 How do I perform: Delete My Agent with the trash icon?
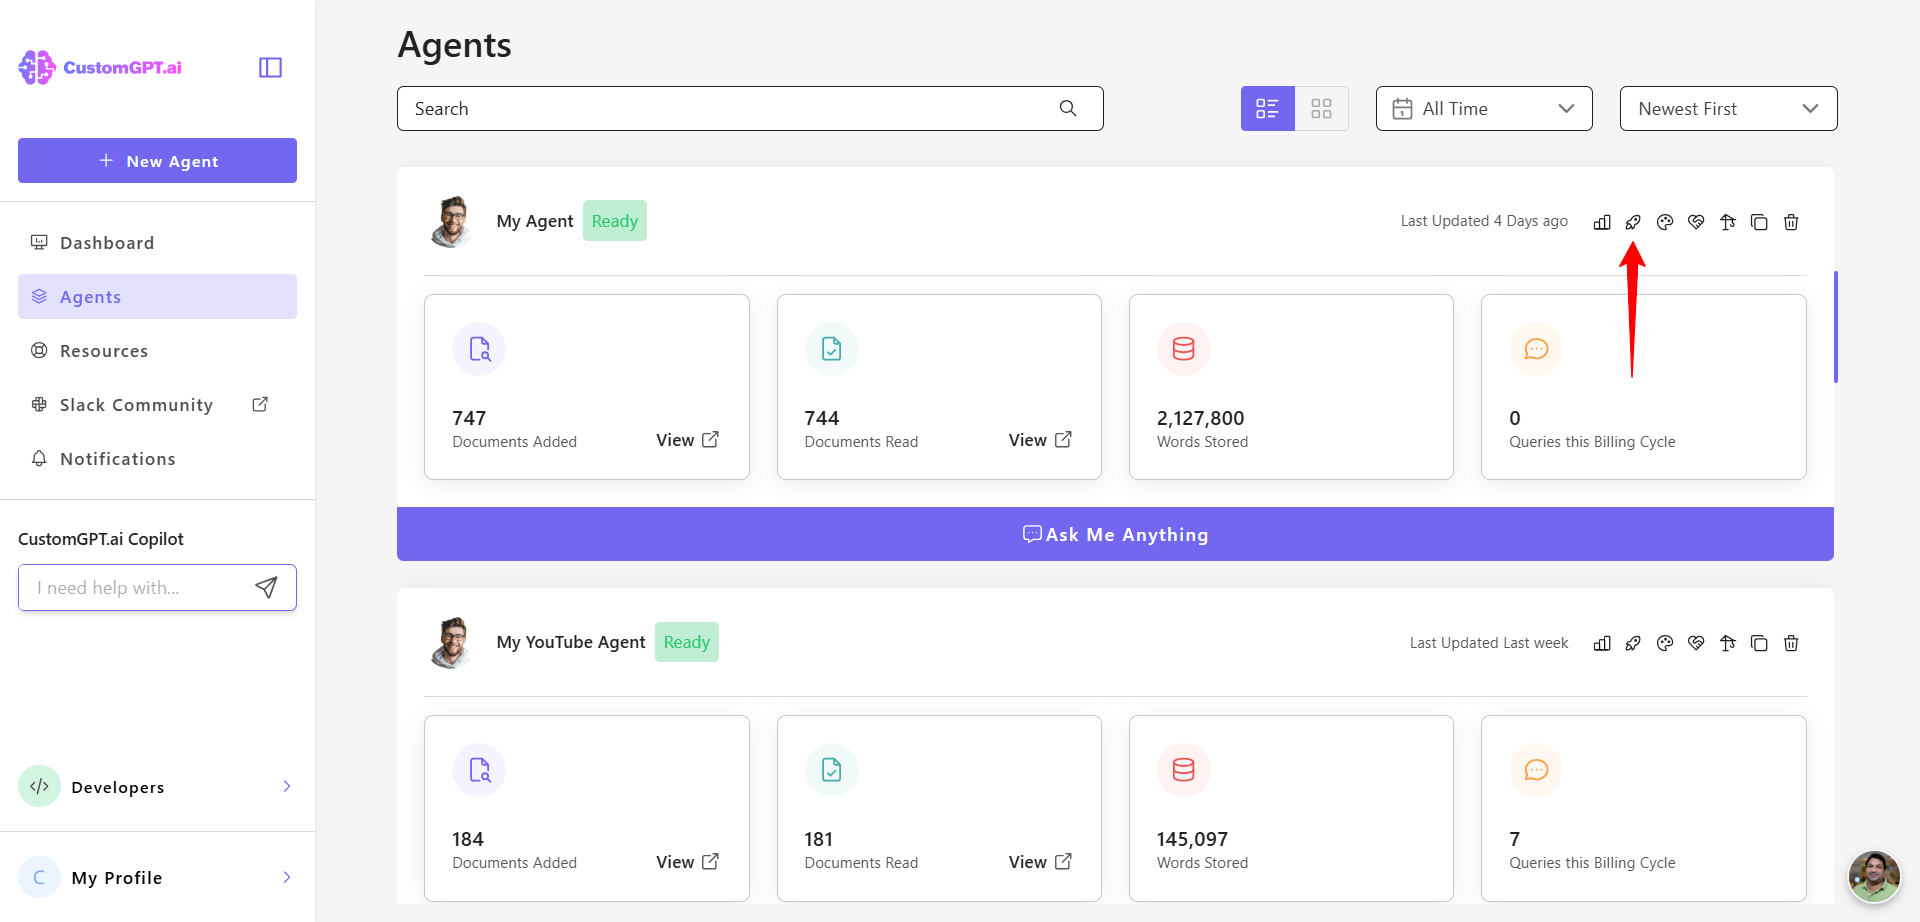[1791, 222]
